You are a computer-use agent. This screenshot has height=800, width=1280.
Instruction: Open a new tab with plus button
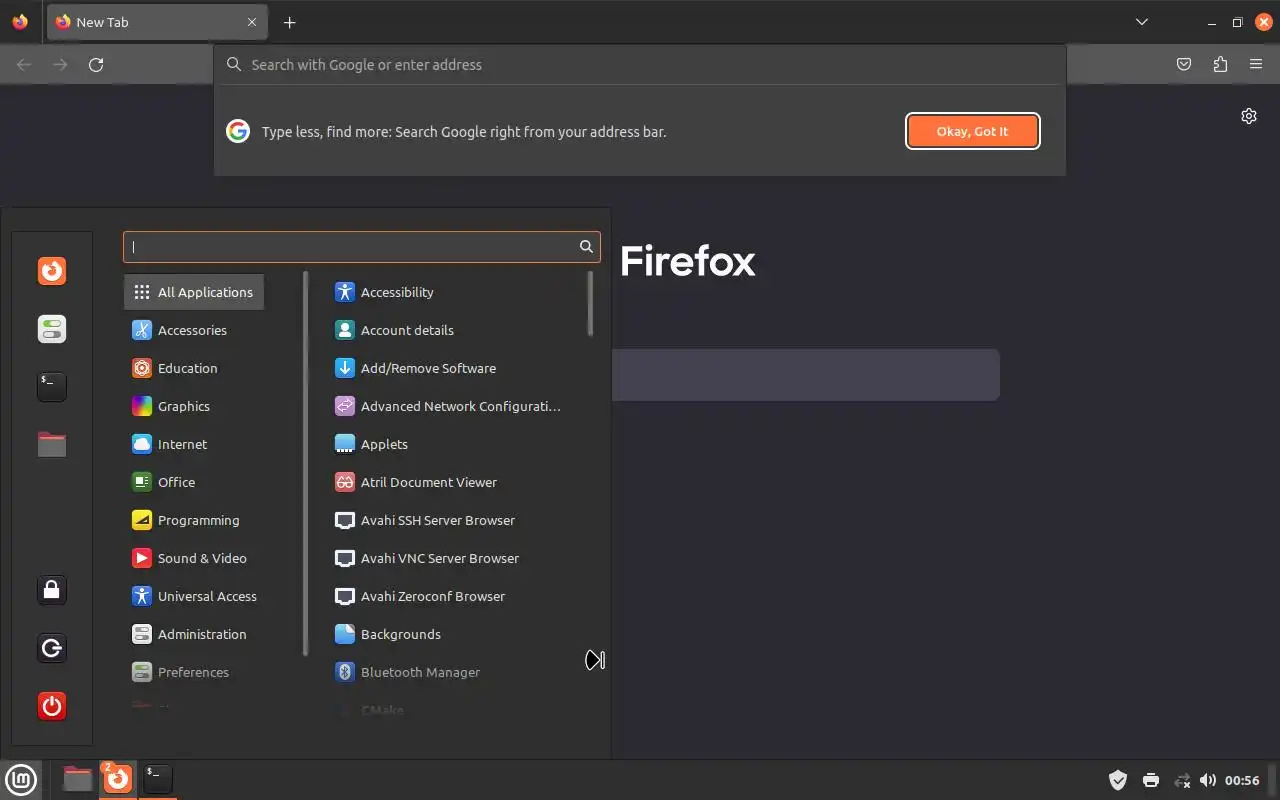tap(289, 22)
